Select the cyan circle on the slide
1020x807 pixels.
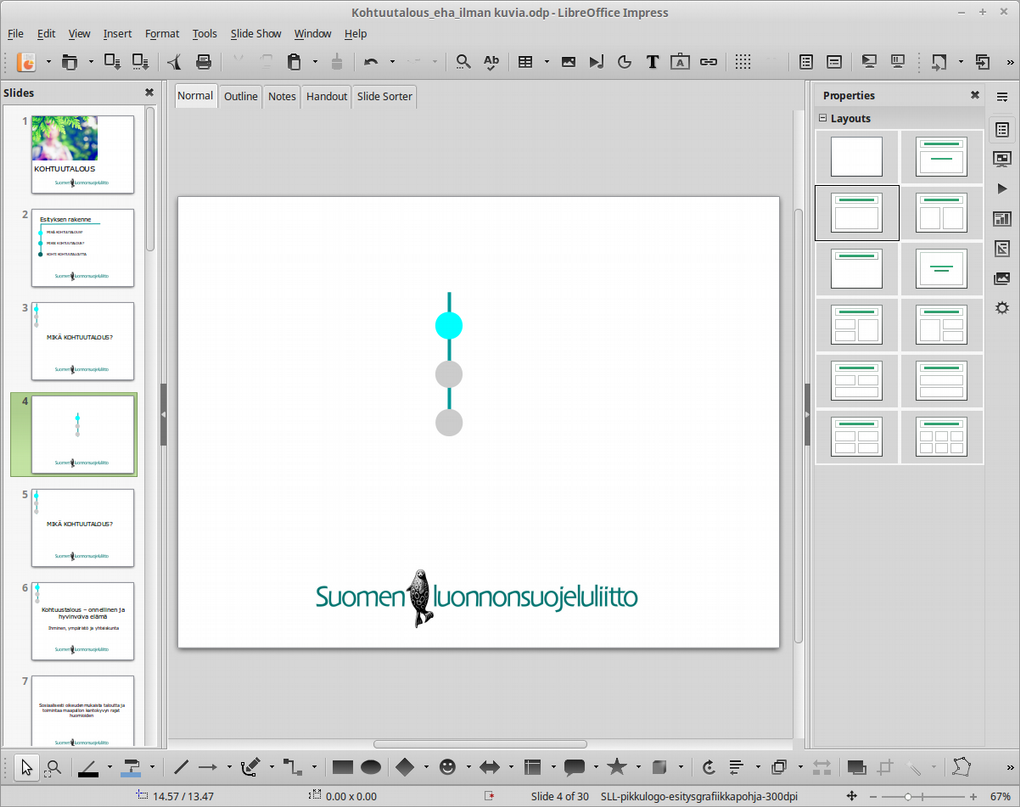pyautogui.click(x=449, y=325)
